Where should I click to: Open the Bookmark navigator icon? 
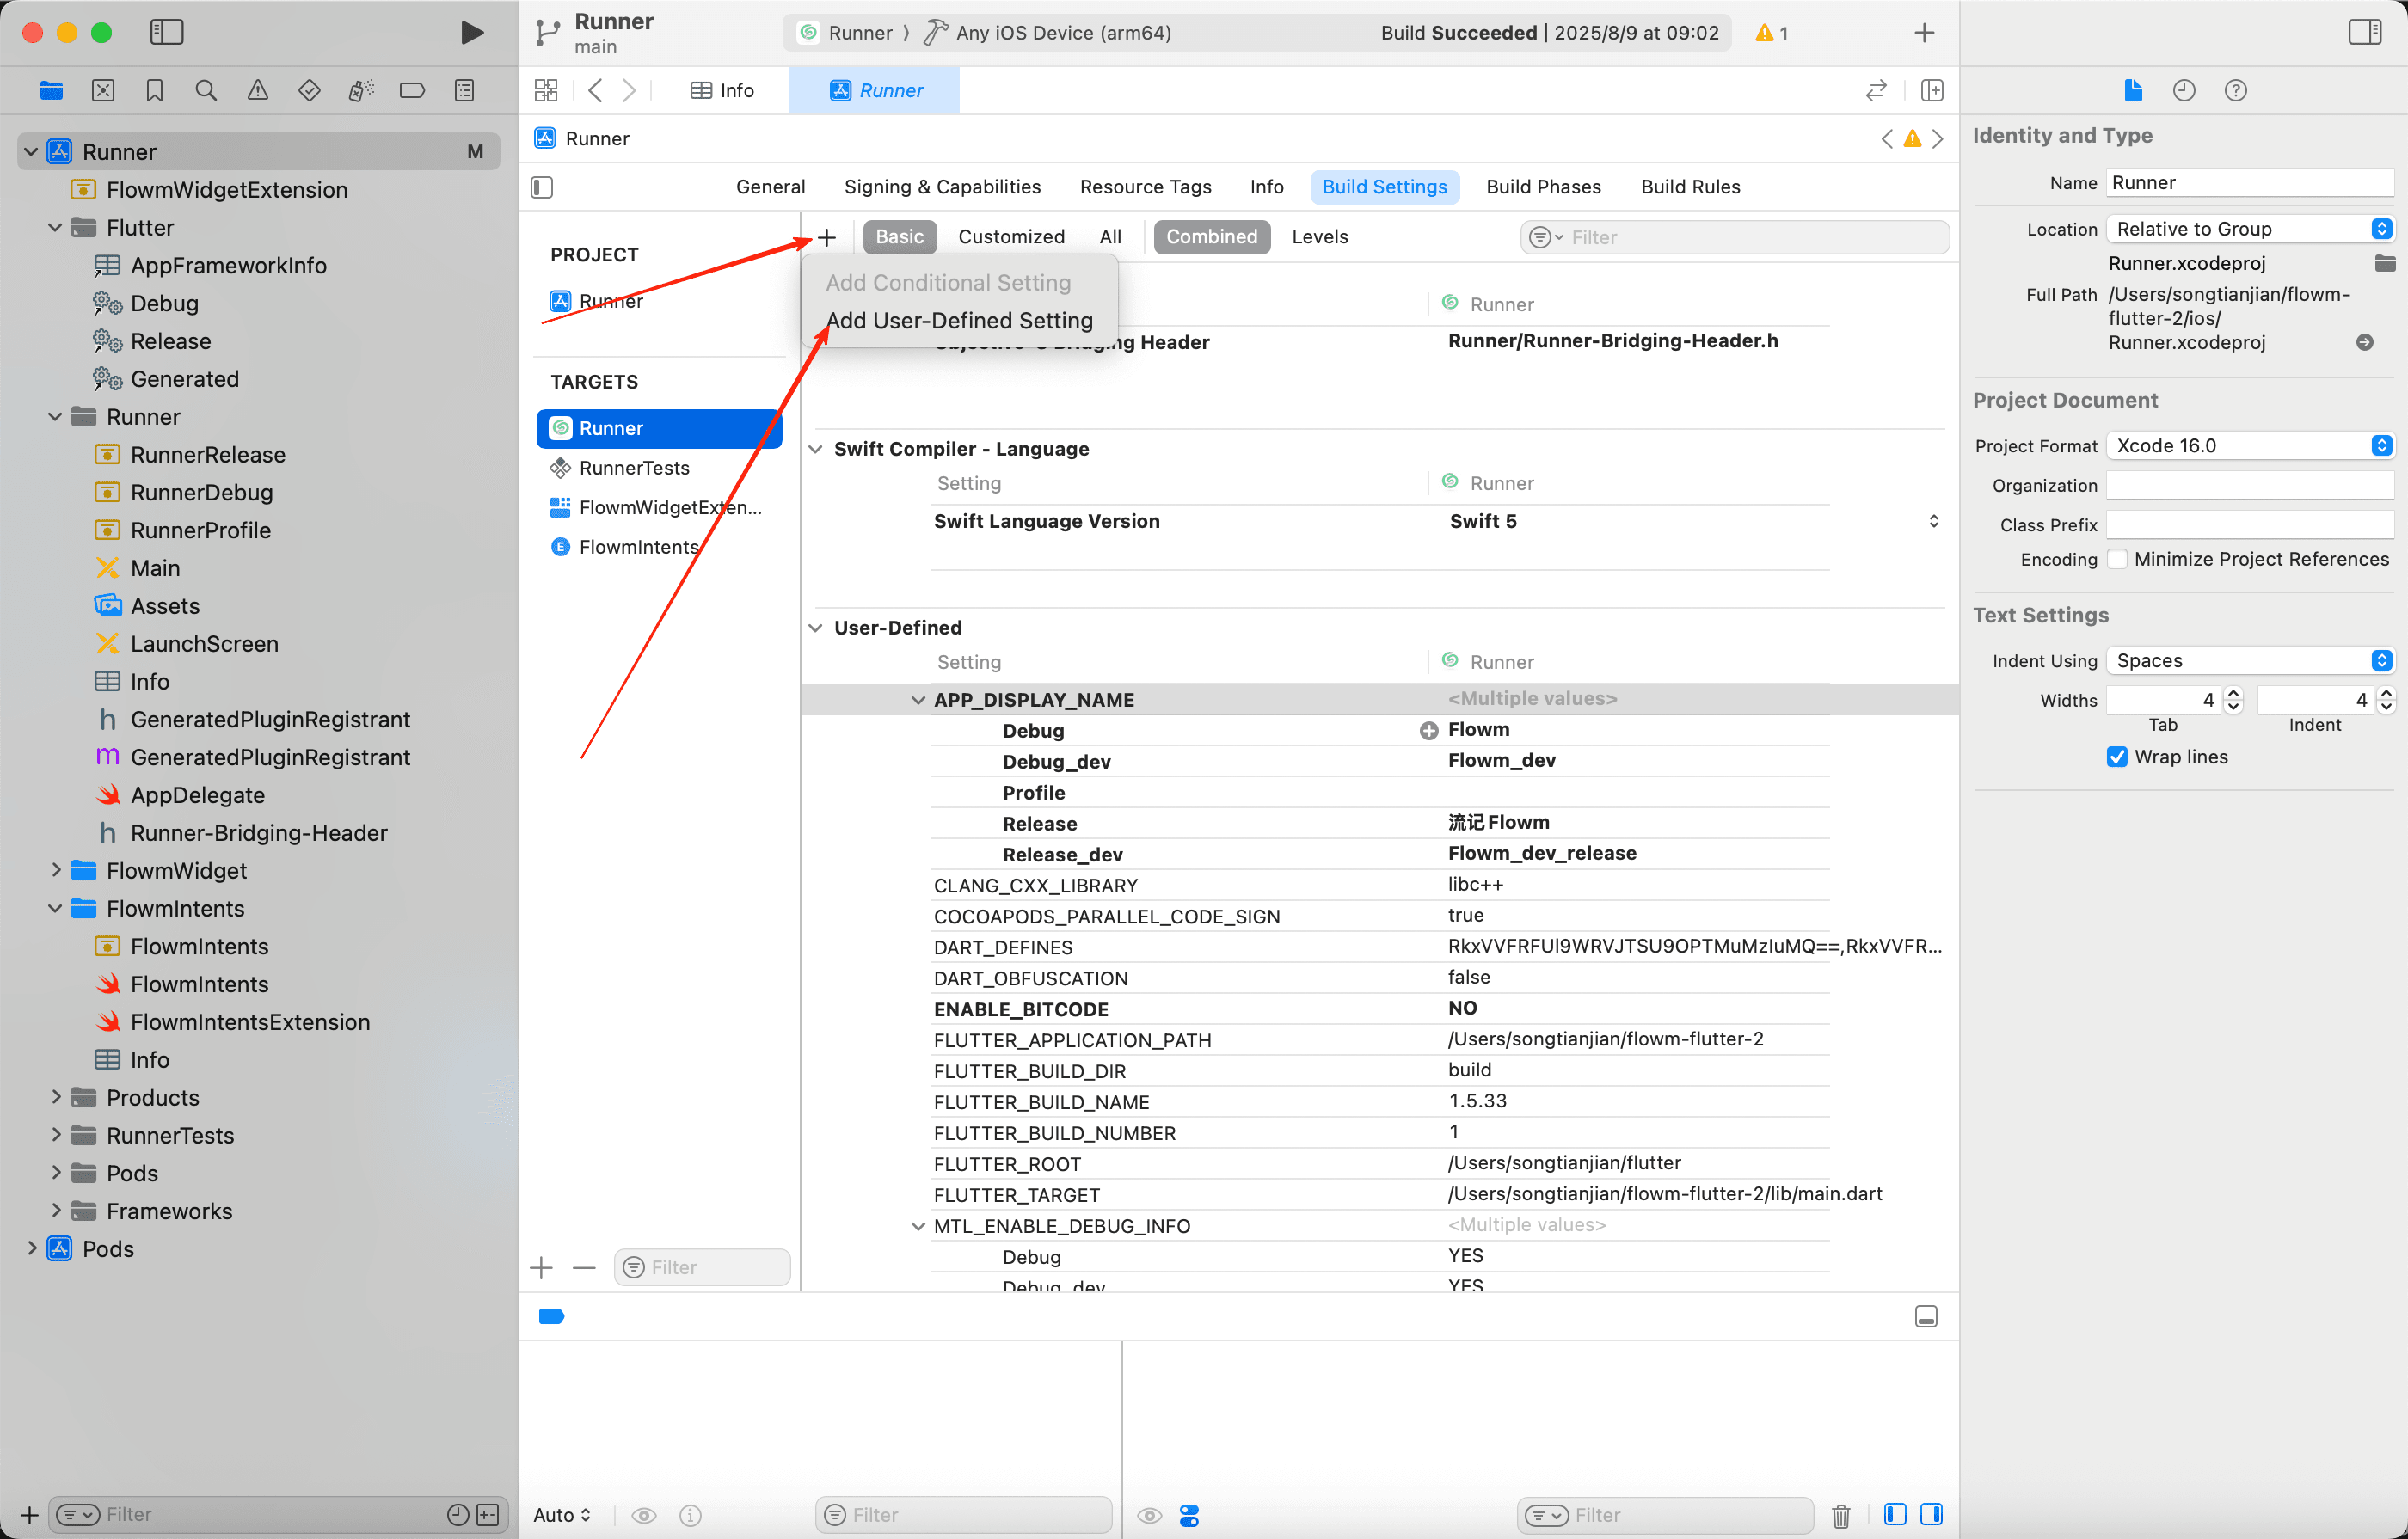point(154,90)
